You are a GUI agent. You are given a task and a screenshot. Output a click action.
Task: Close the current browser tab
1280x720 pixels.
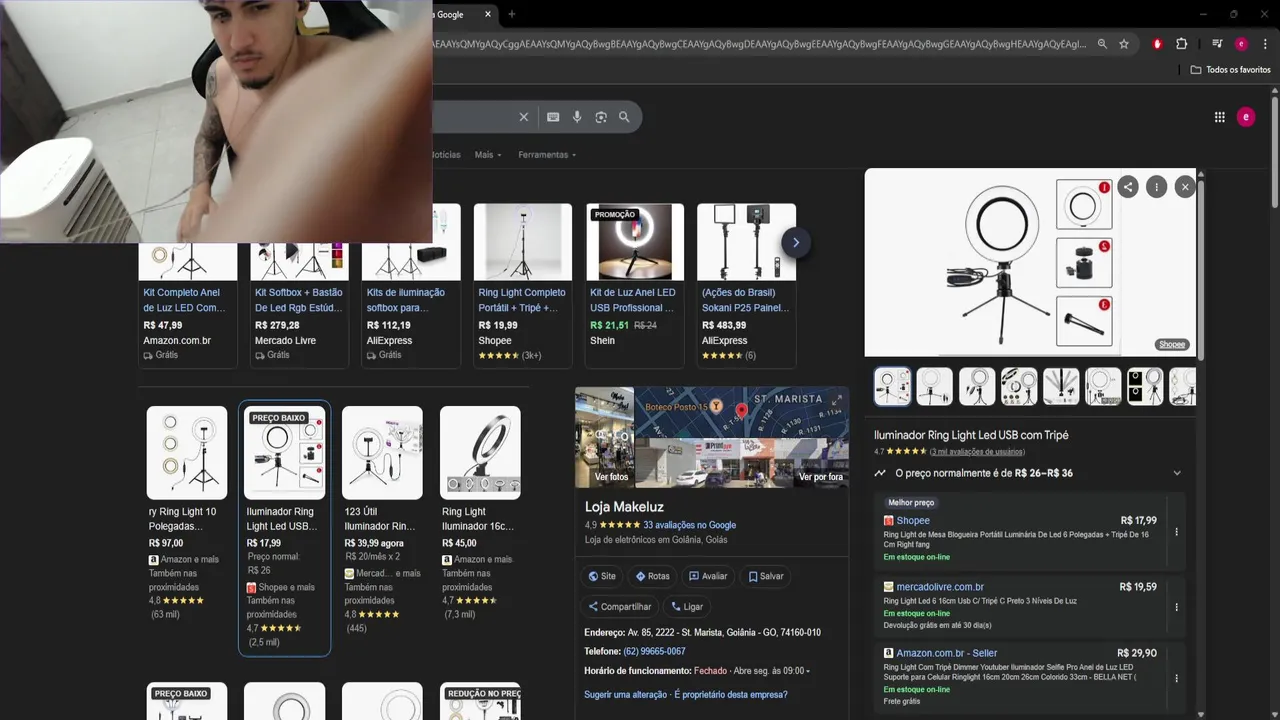point(488,14)
